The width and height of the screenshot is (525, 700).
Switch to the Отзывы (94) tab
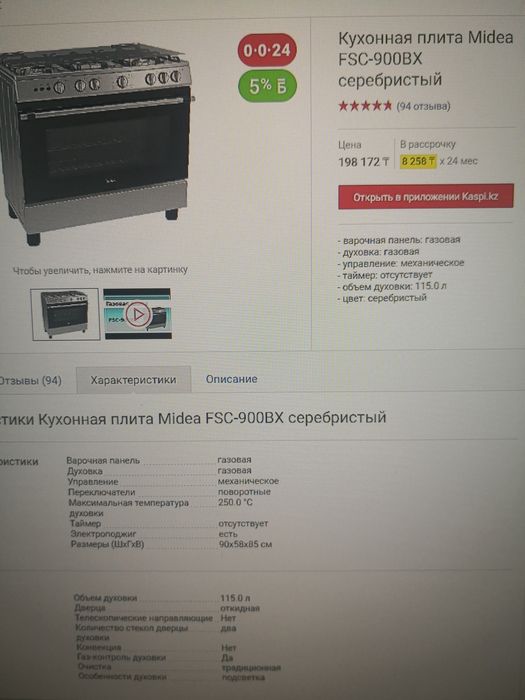tap(30, 381)
